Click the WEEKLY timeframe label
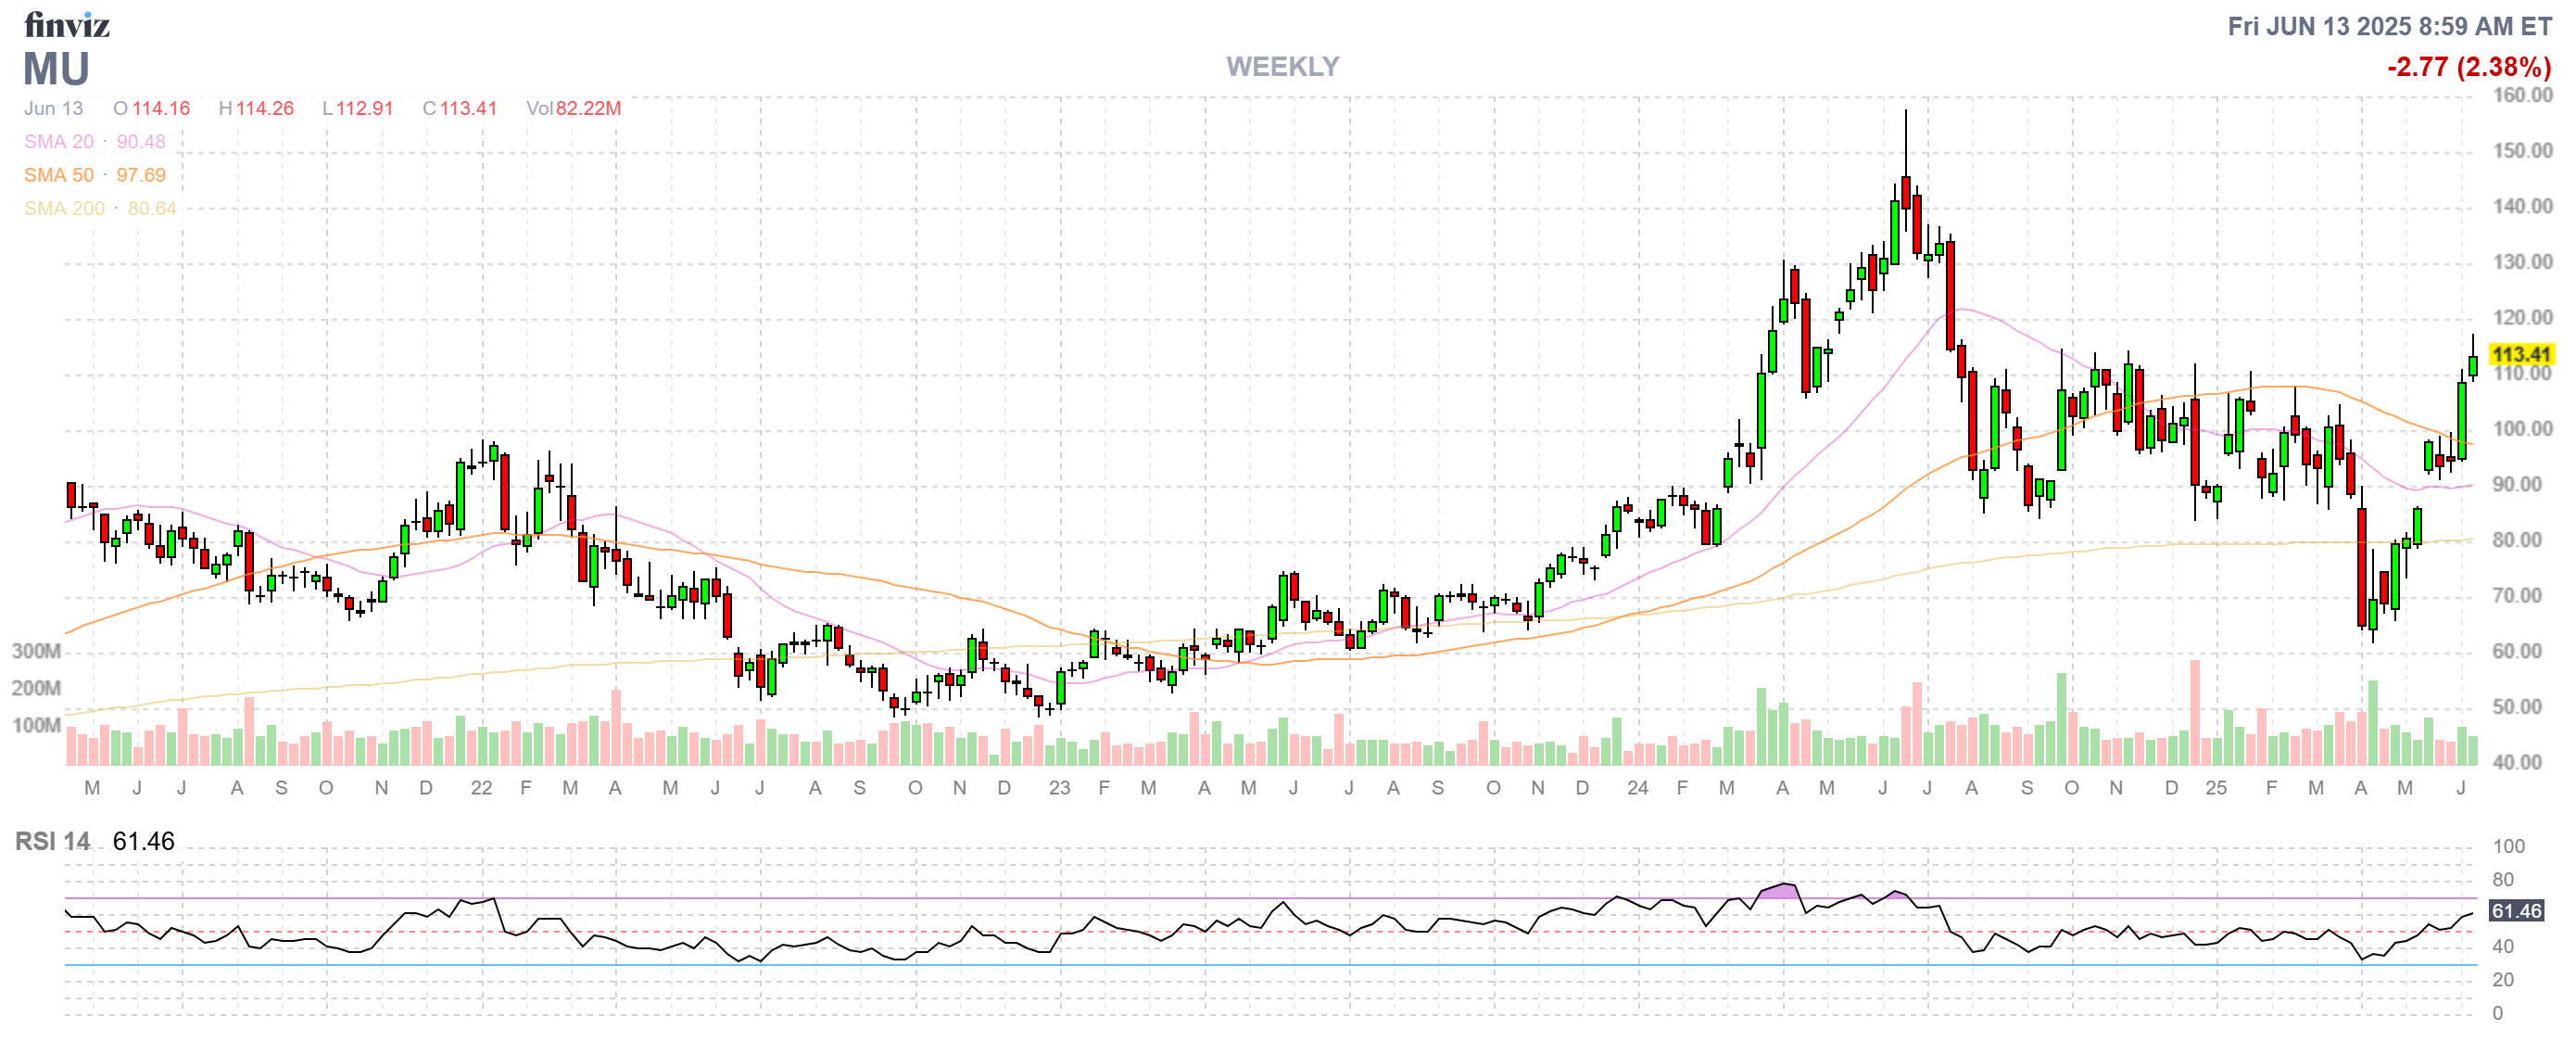 1282,67
